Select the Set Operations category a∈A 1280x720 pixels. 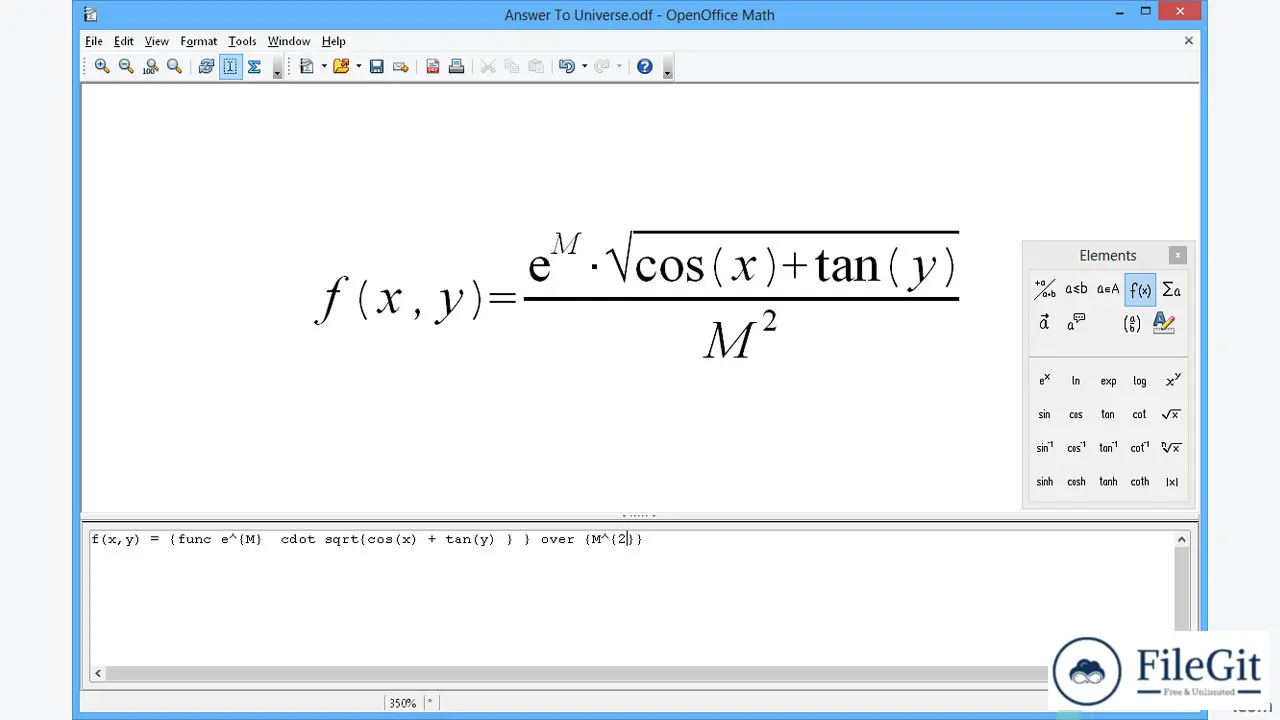coord(1108,290)
